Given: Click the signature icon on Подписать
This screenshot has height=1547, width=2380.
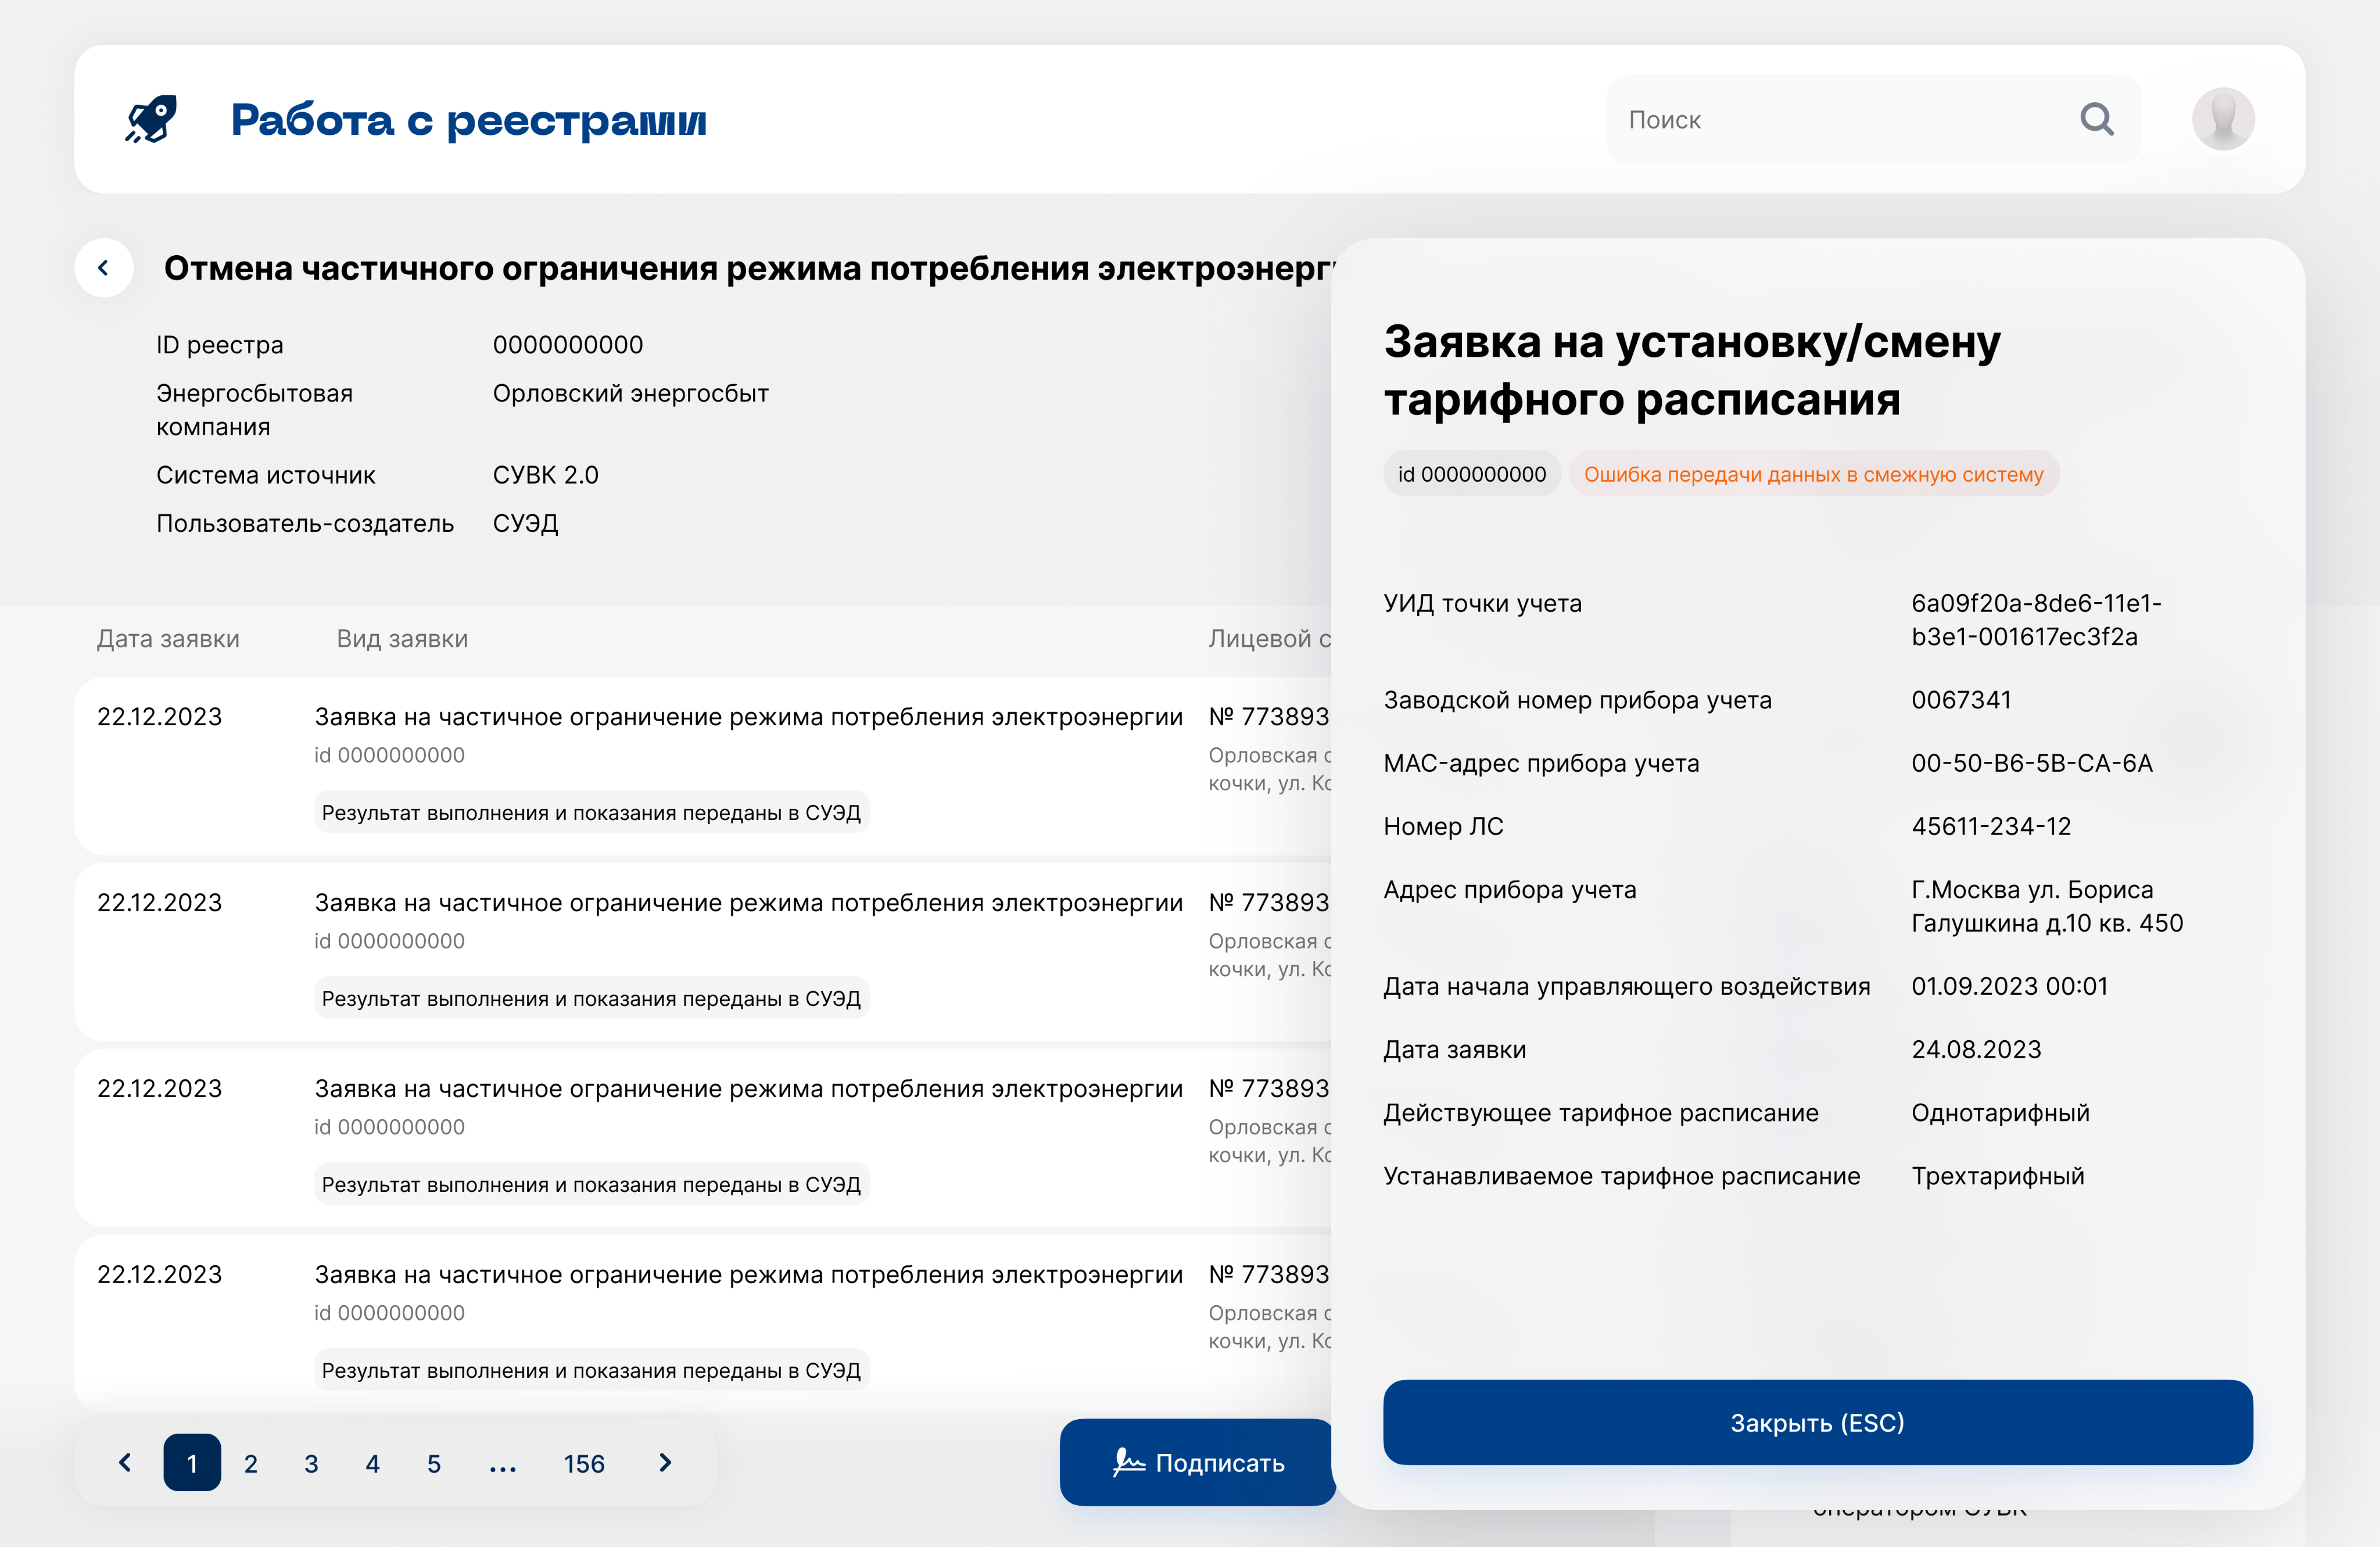Looking at the screenshot, I should (1128, 1463).
